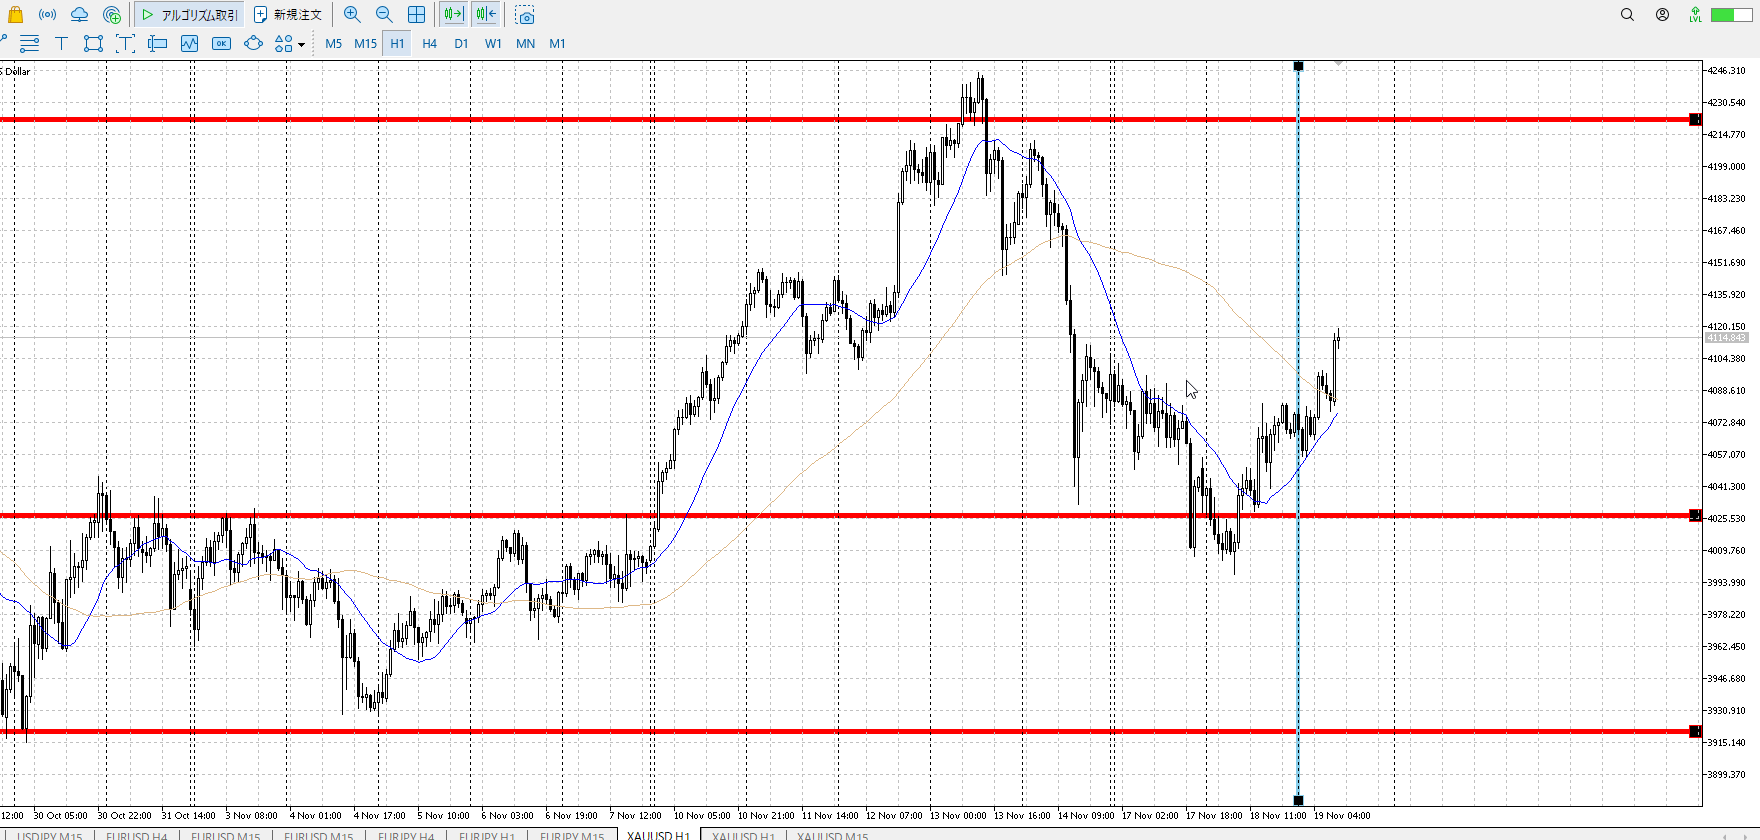This screenshot has width=1760, height=840.
Task: Switch to the USDJPY M15 chart tab
Action: tap(50, 835)
